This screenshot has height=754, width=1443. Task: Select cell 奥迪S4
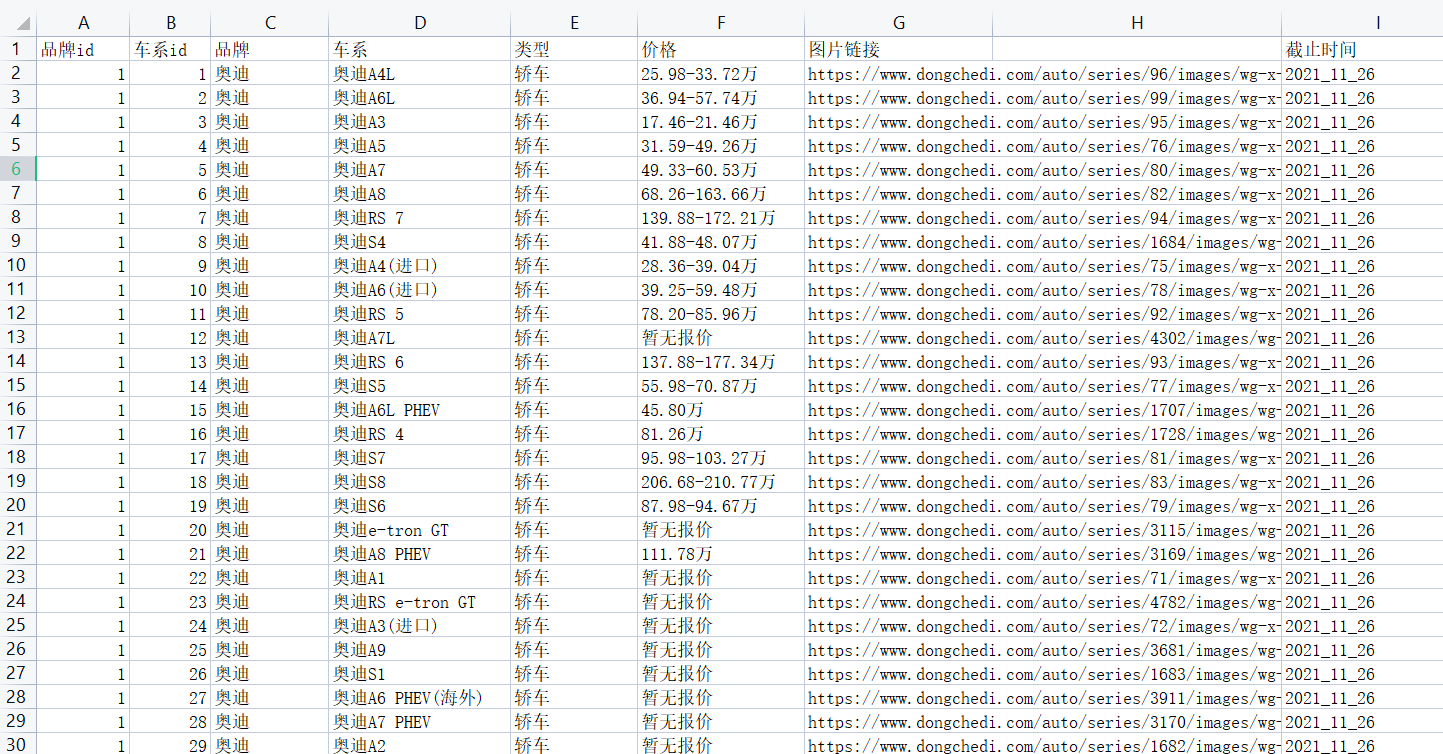click(x=420, y=241)
